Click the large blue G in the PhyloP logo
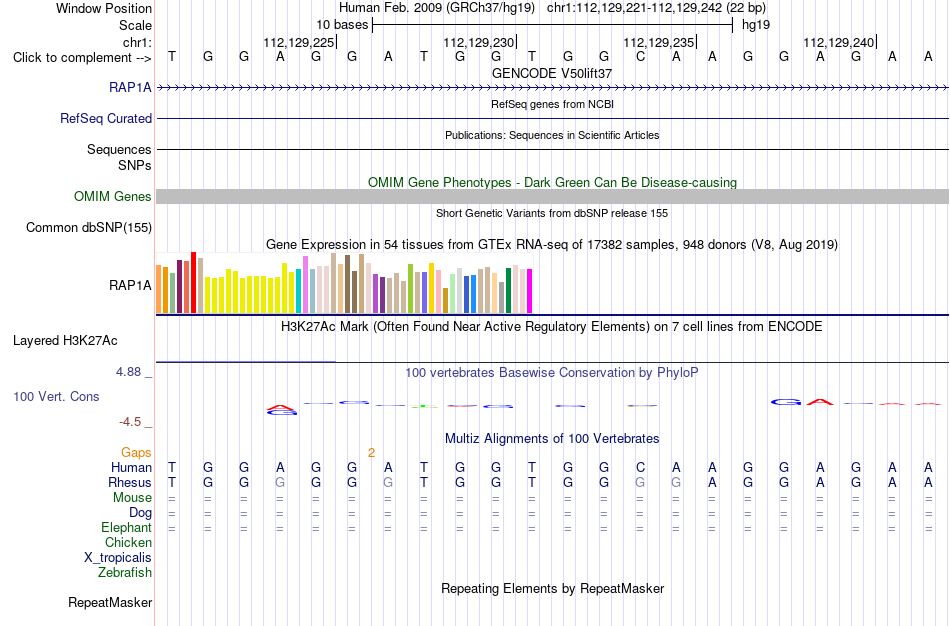Image resolution: width=950 pixels, height=626 pixels. click(x=786, y=402)
